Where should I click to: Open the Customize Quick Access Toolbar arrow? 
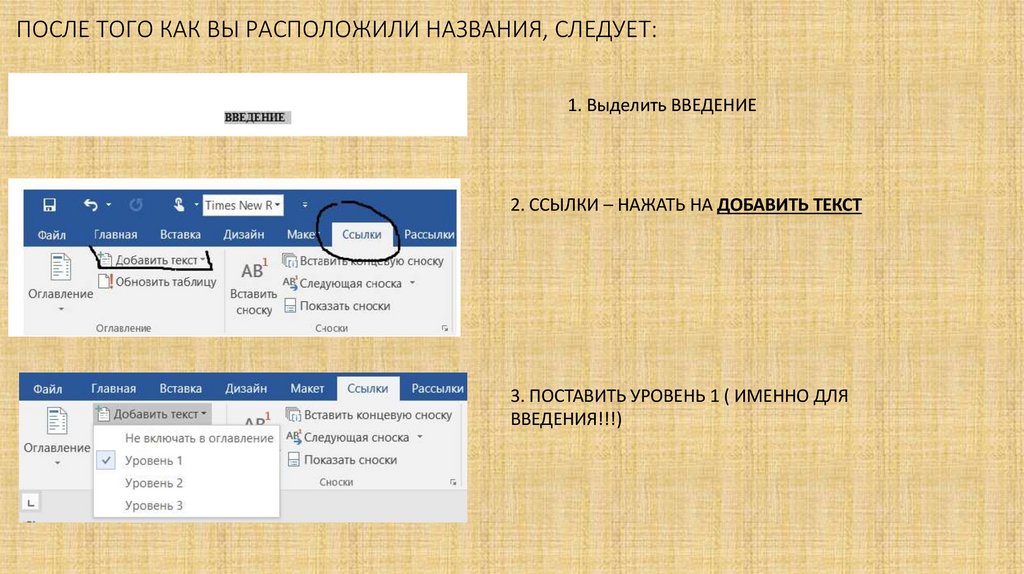[x=305, y=205]
